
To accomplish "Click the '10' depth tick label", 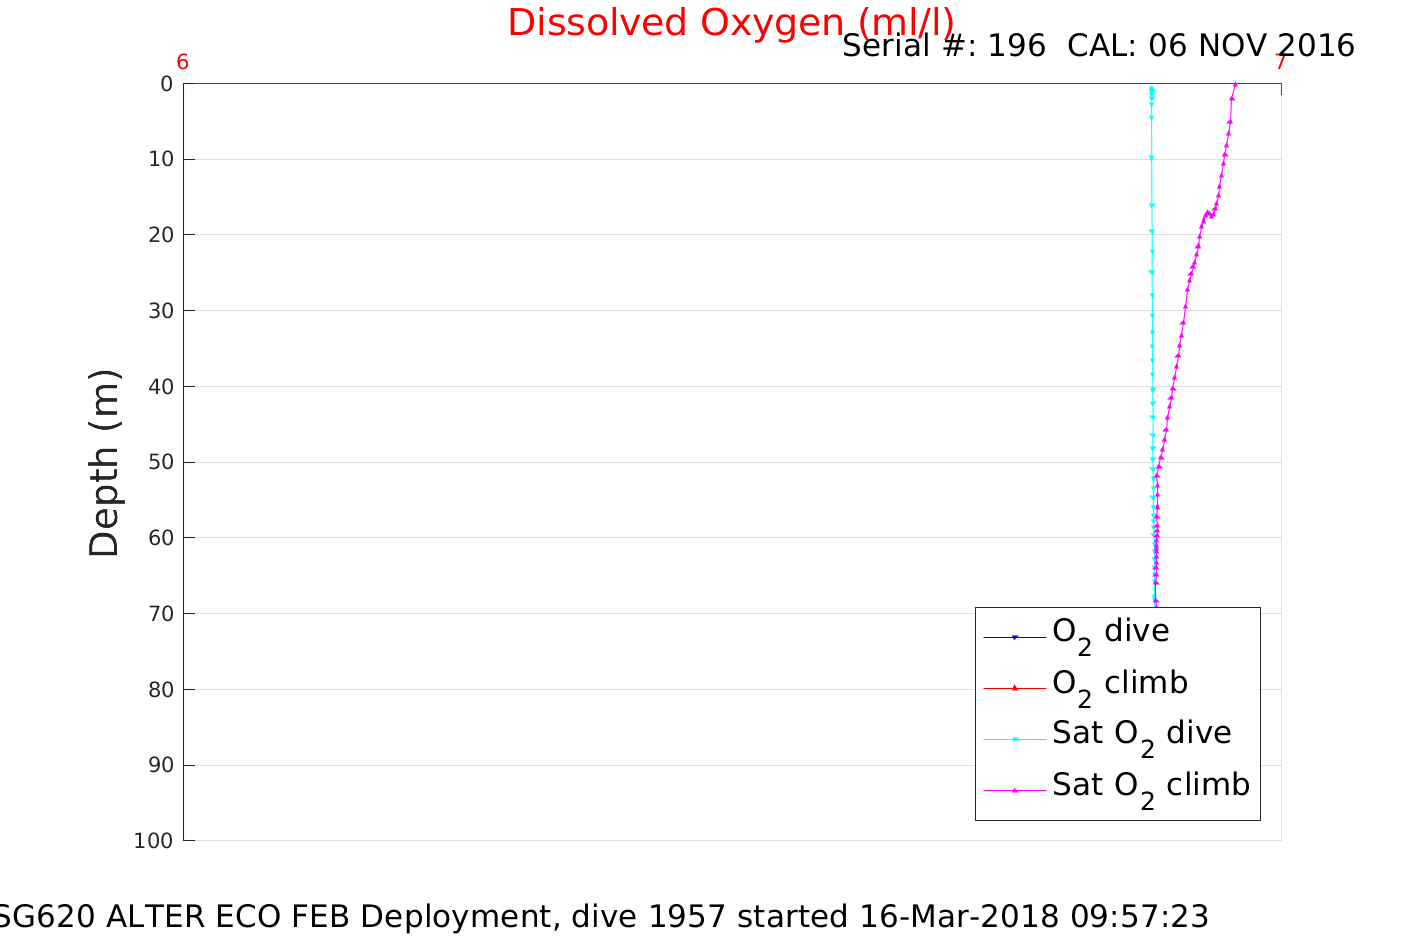I will (x=161, y=160).
